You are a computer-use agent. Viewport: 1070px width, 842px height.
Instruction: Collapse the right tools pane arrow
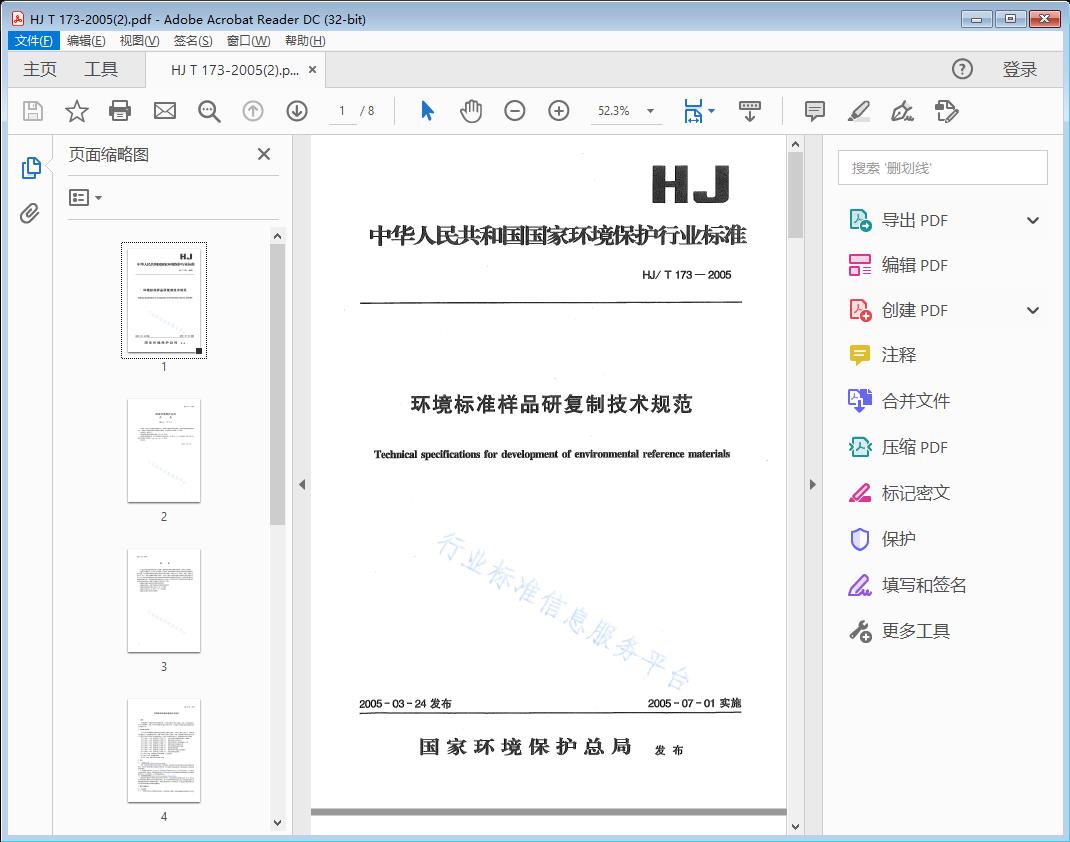tap(812, 485)
